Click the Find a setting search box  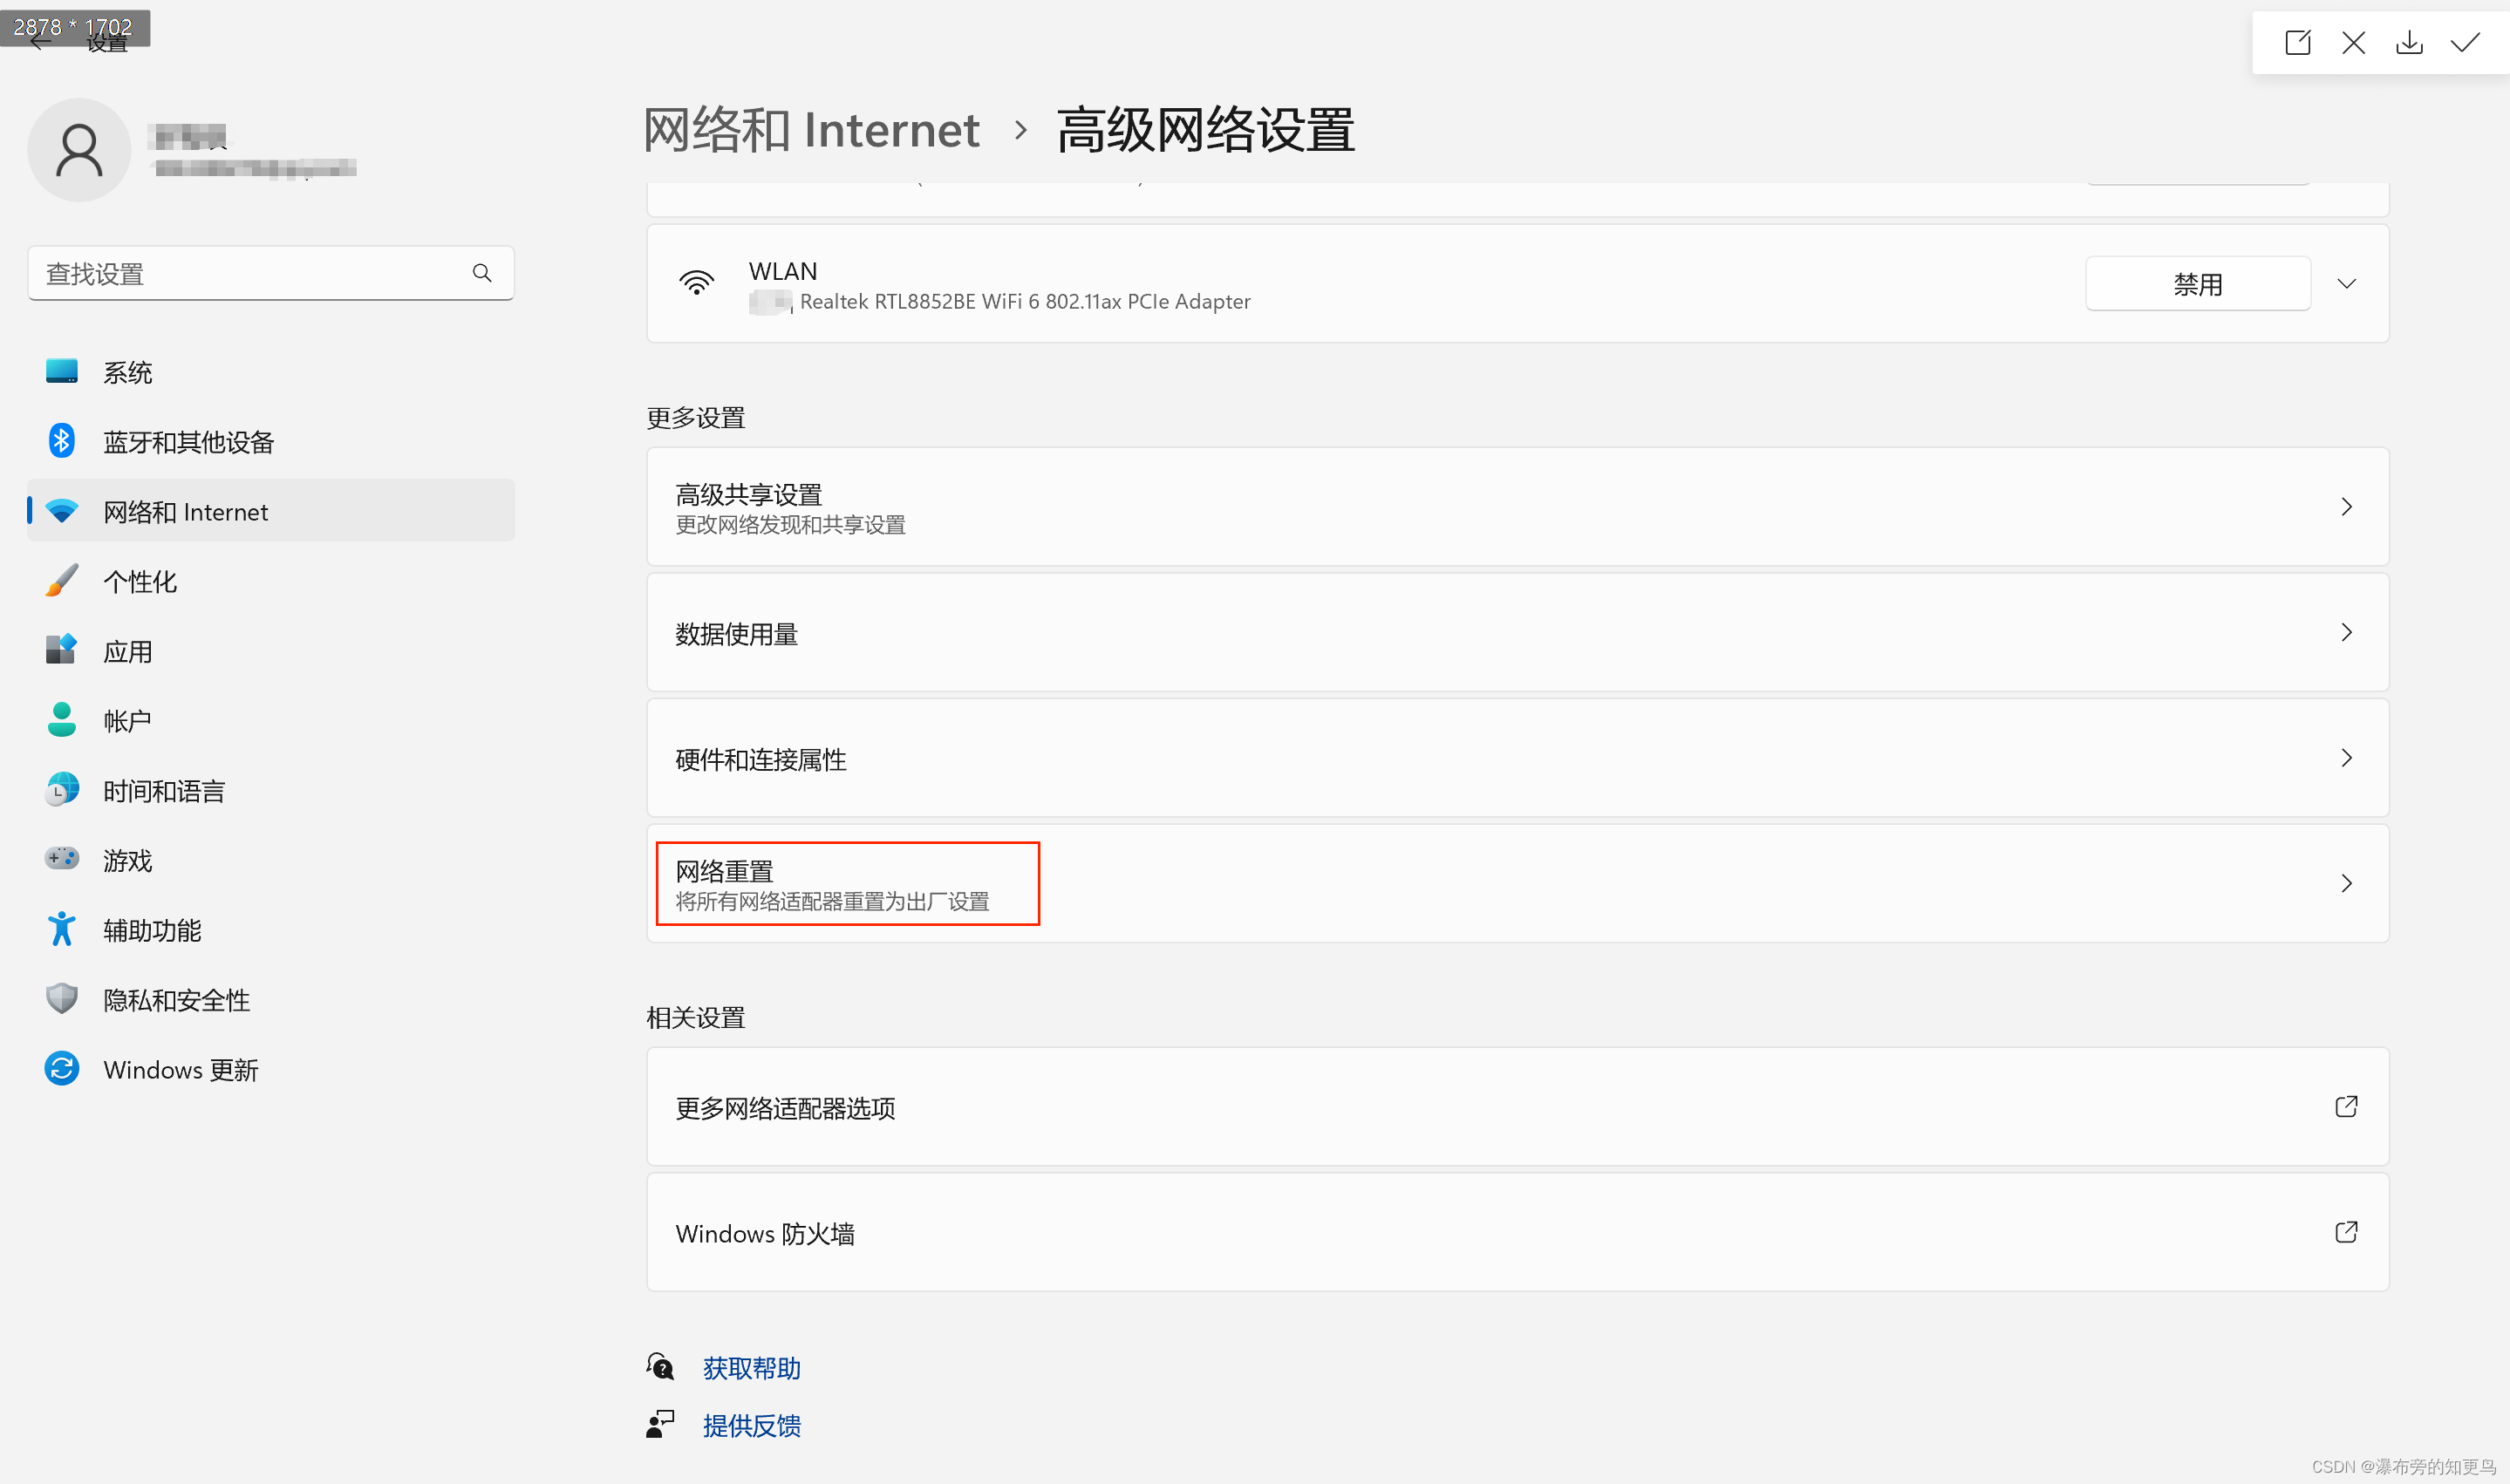click(250, 273)
